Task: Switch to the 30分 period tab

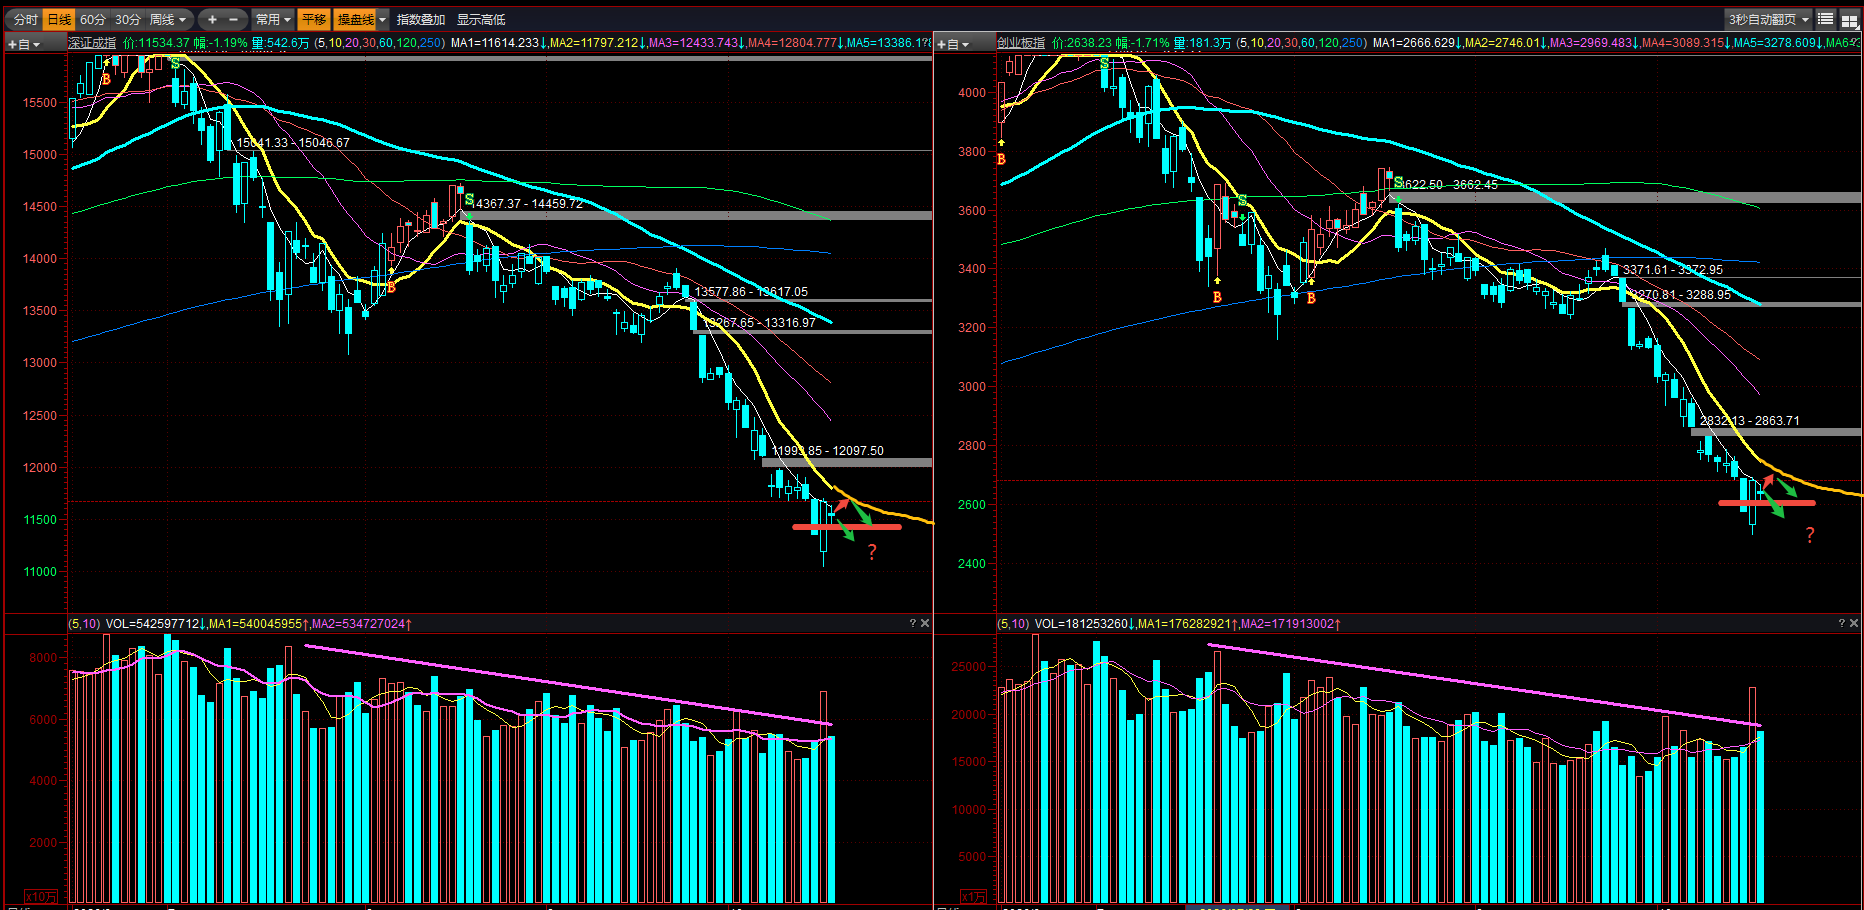Action: (128, 19)
